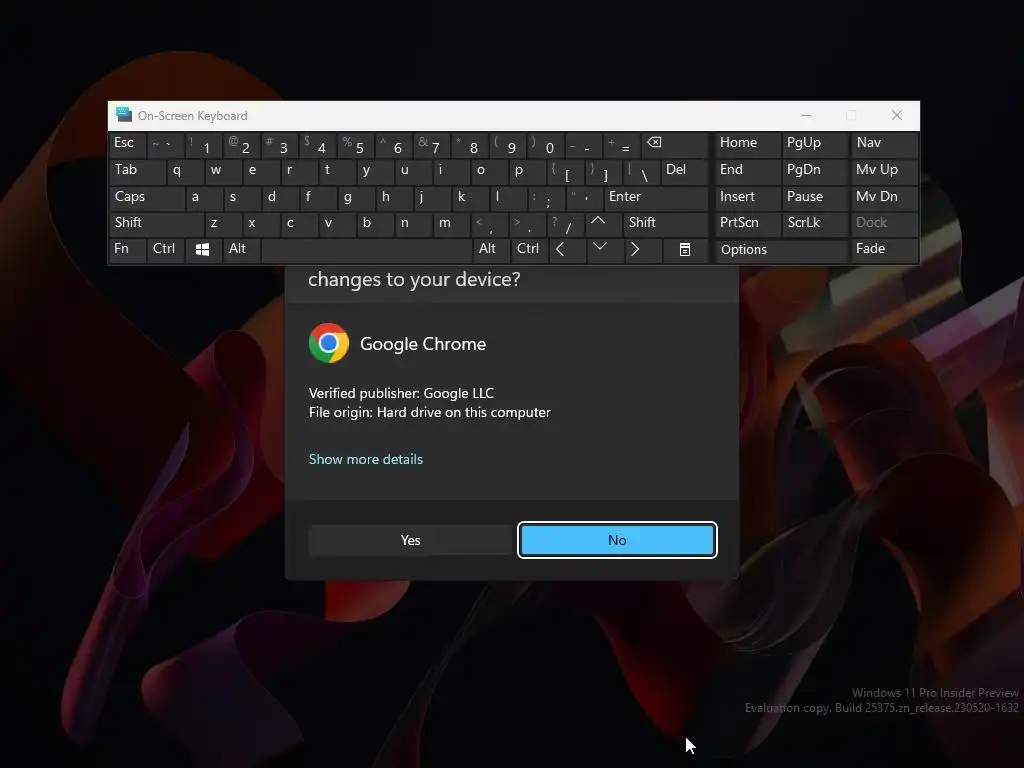This screenshot has height=768, width=1024.
Task: Click the PrtScn key
Action: (x=747, y=223)
